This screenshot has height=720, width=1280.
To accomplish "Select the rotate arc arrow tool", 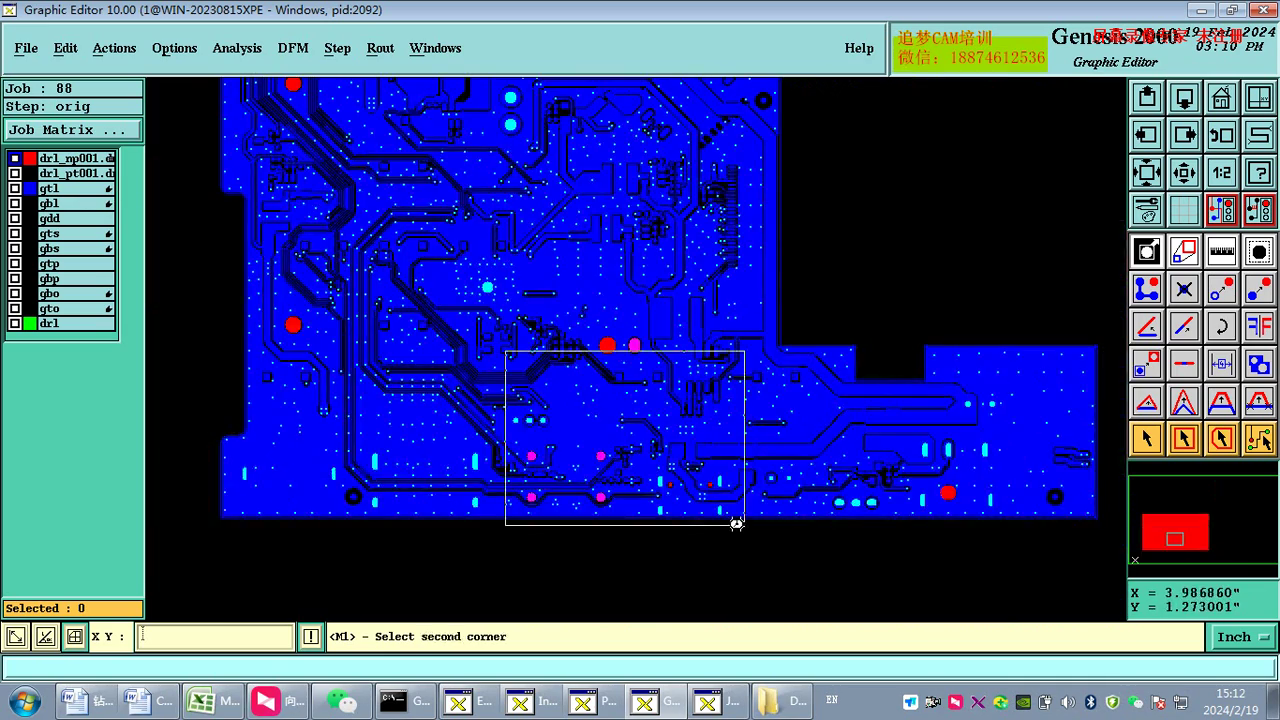I will point(1221,326).
